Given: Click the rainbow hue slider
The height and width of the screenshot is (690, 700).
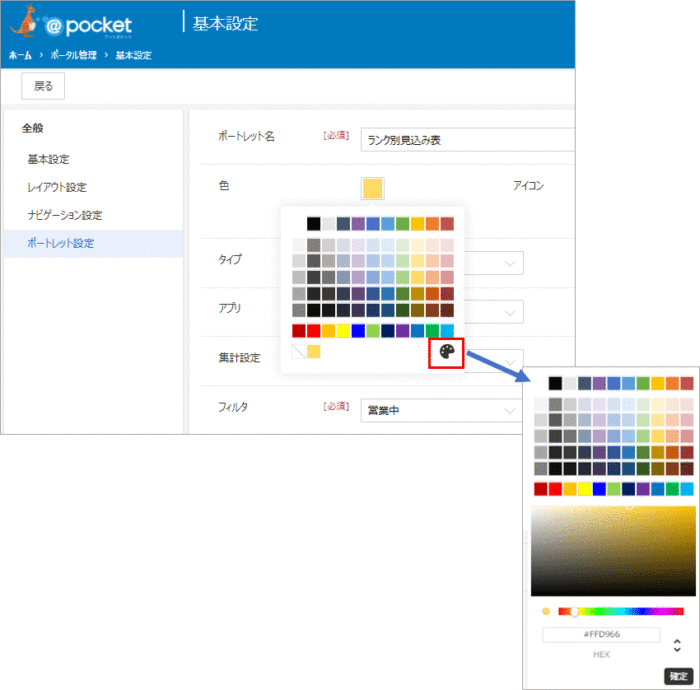Looking at the screenshot, I should [x=621, y=611].
